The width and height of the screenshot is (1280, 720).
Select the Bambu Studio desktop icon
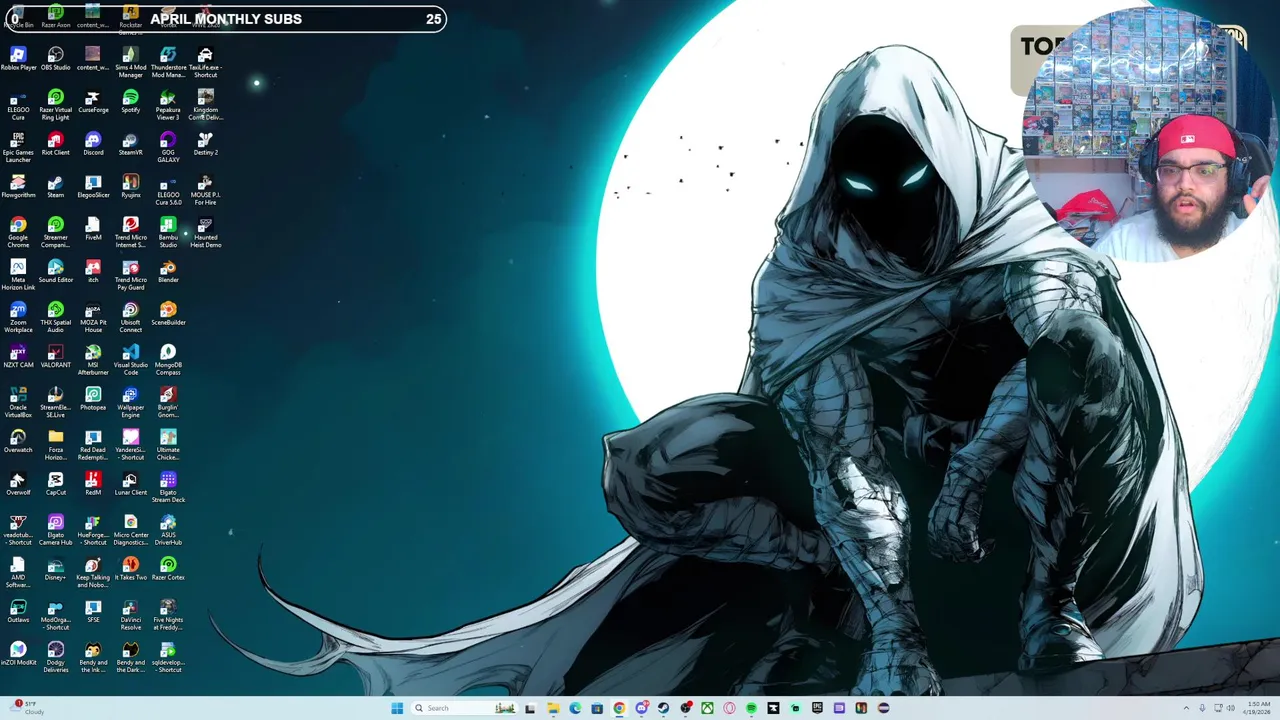pos(168,232)
